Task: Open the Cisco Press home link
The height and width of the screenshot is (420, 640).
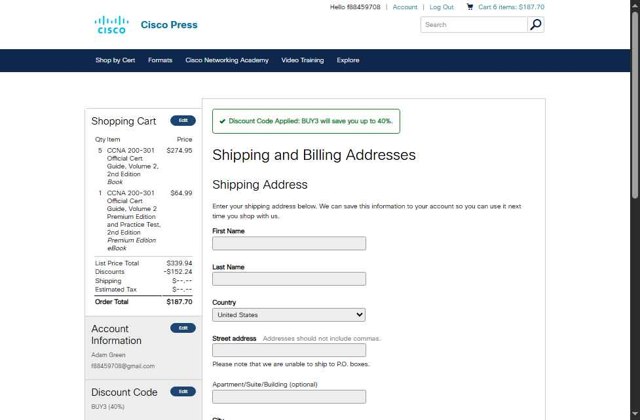Action: (x=169, y=25)
